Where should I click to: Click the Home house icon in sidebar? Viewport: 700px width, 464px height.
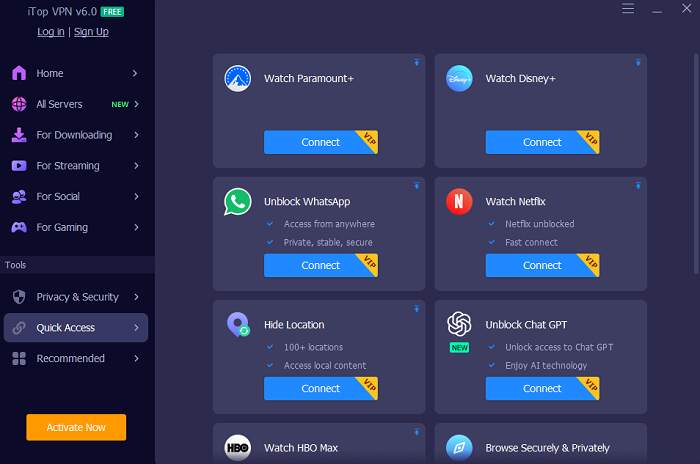[19, 73]
